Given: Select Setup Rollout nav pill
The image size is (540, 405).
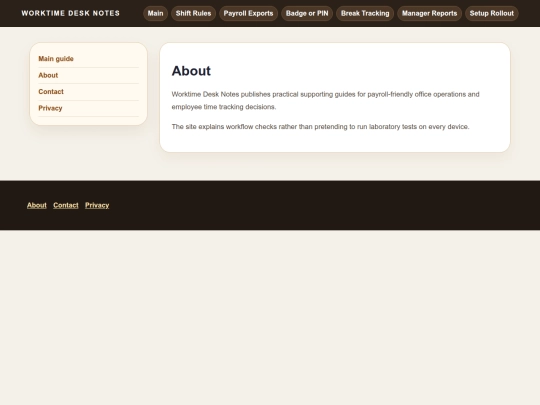Looking at the screenshot, I should pos(491,13).
